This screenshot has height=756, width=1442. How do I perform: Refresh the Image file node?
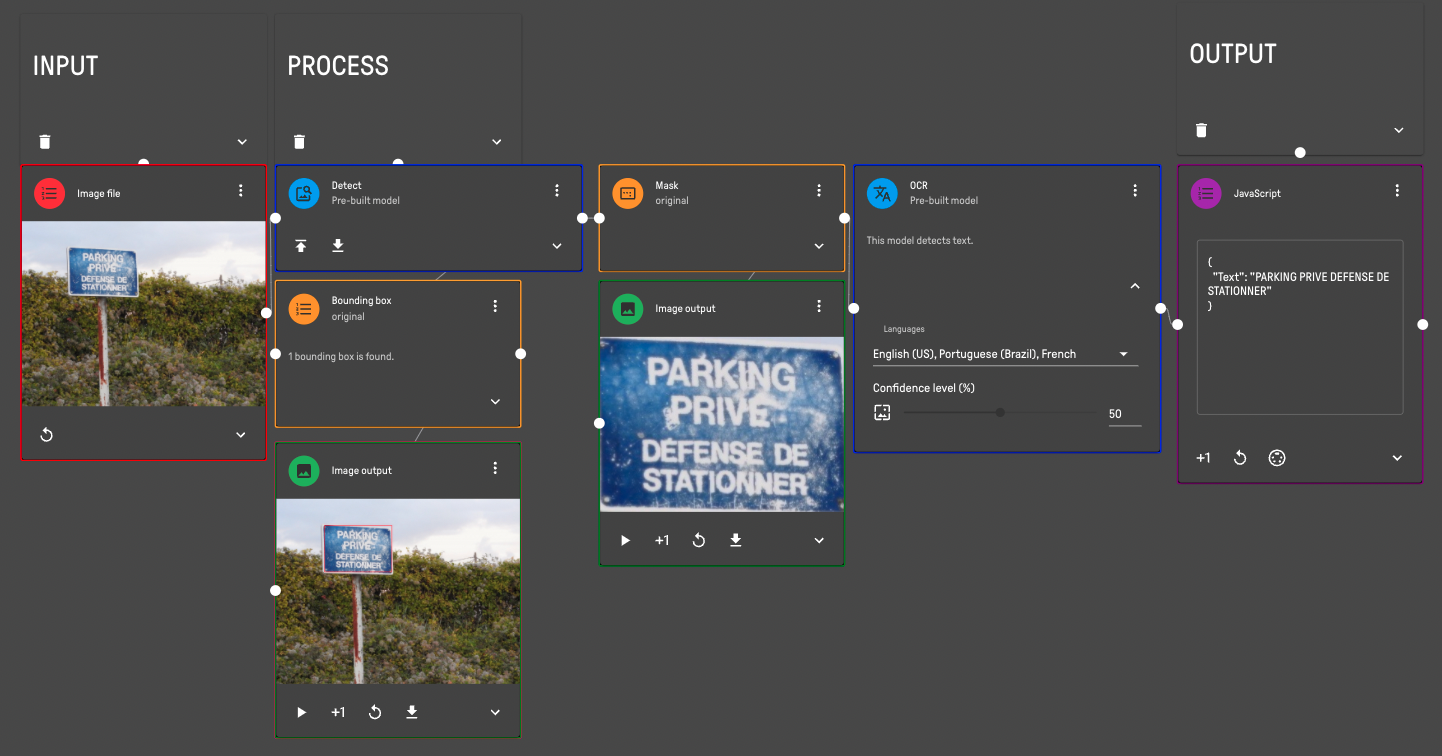tap(46, 434)
